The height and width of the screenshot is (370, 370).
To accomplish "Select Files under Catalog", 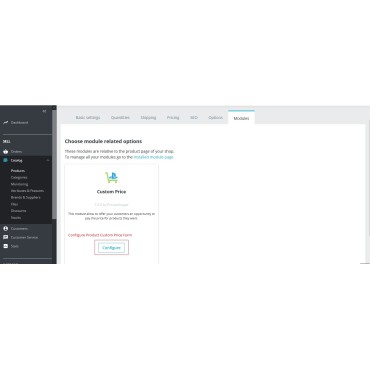I will point(14,204).
